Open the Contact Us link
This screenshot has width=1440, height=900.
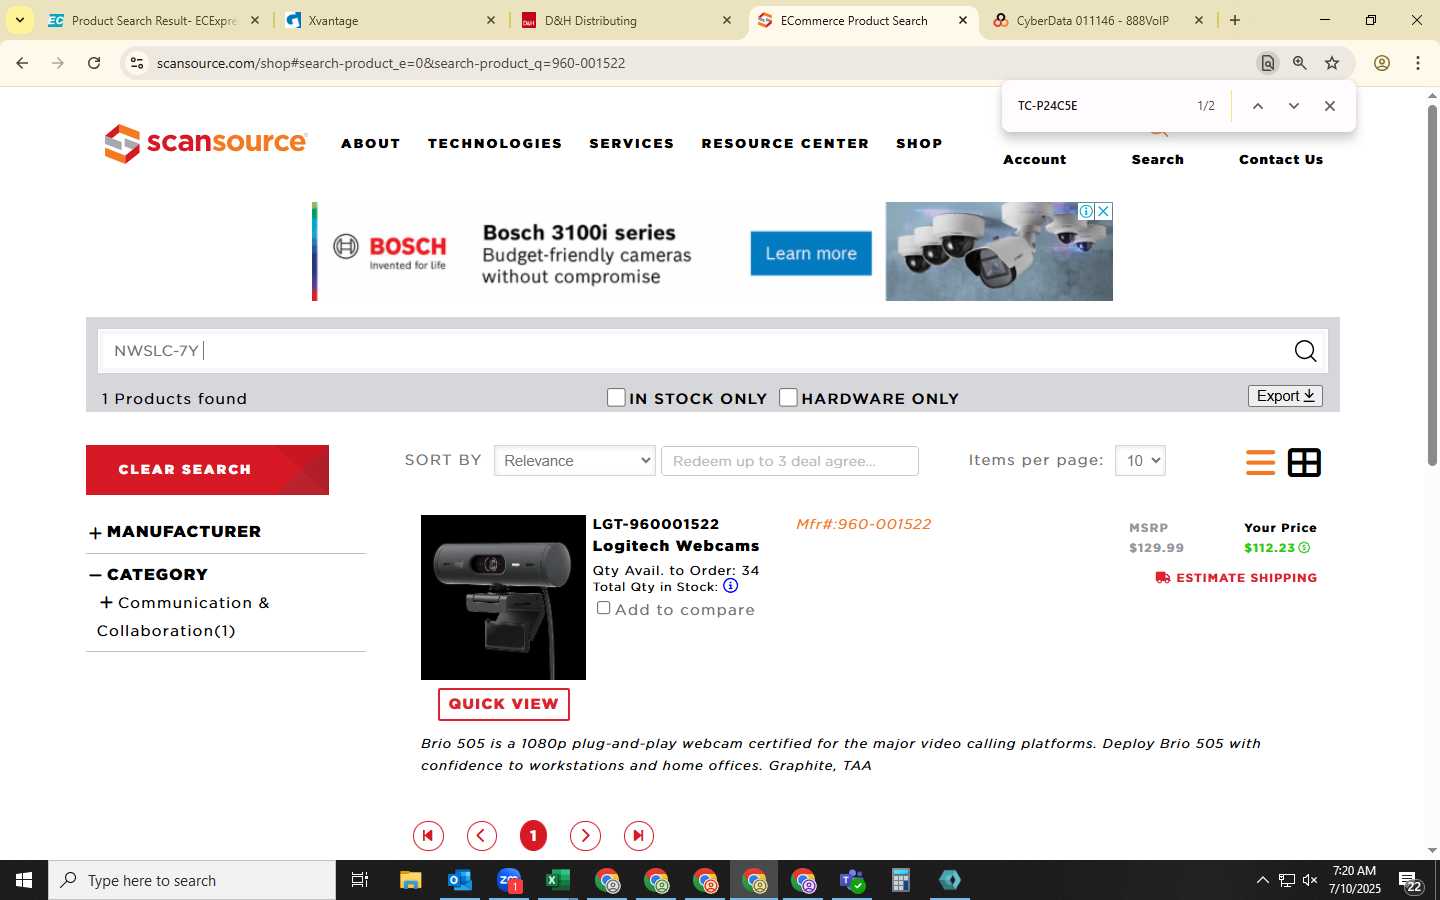pyautogui.click(x=1281, y=159)
